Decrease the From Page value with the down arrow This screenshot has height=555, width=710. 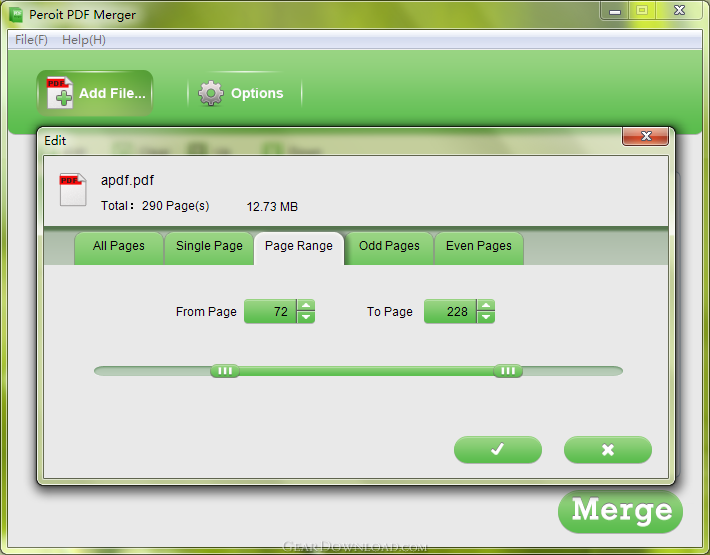click(x=306, y=317)
